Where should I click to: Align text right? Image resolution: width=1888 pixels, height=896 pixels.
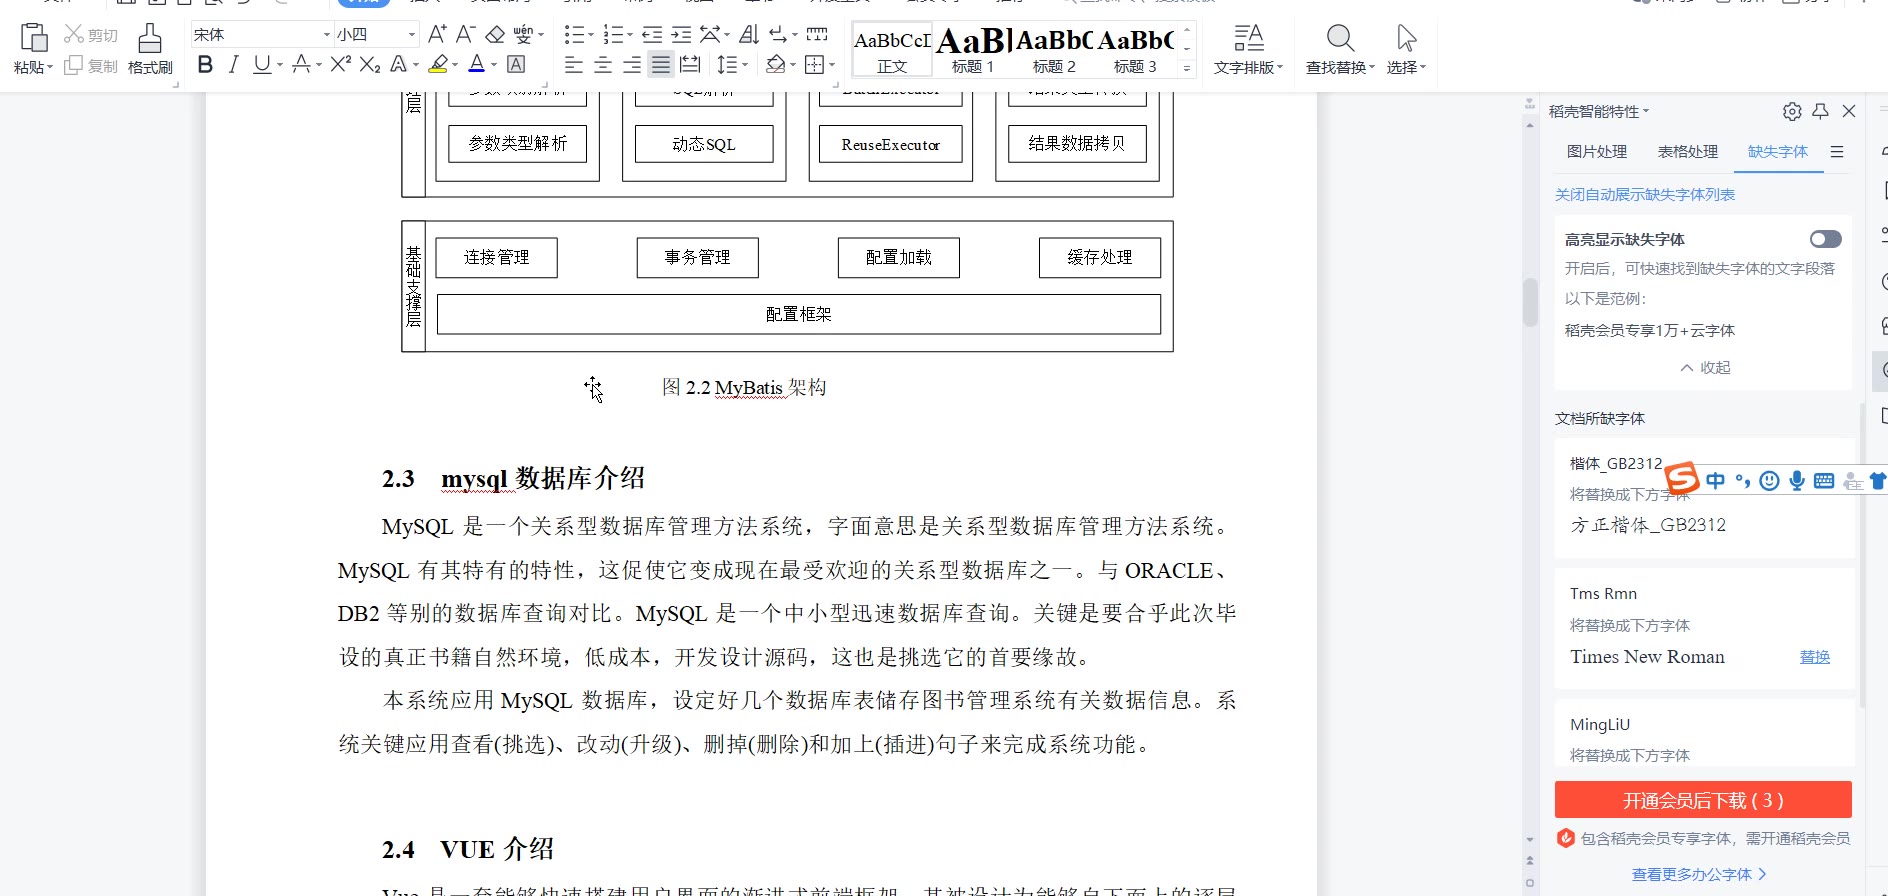[x=632, y=65]
